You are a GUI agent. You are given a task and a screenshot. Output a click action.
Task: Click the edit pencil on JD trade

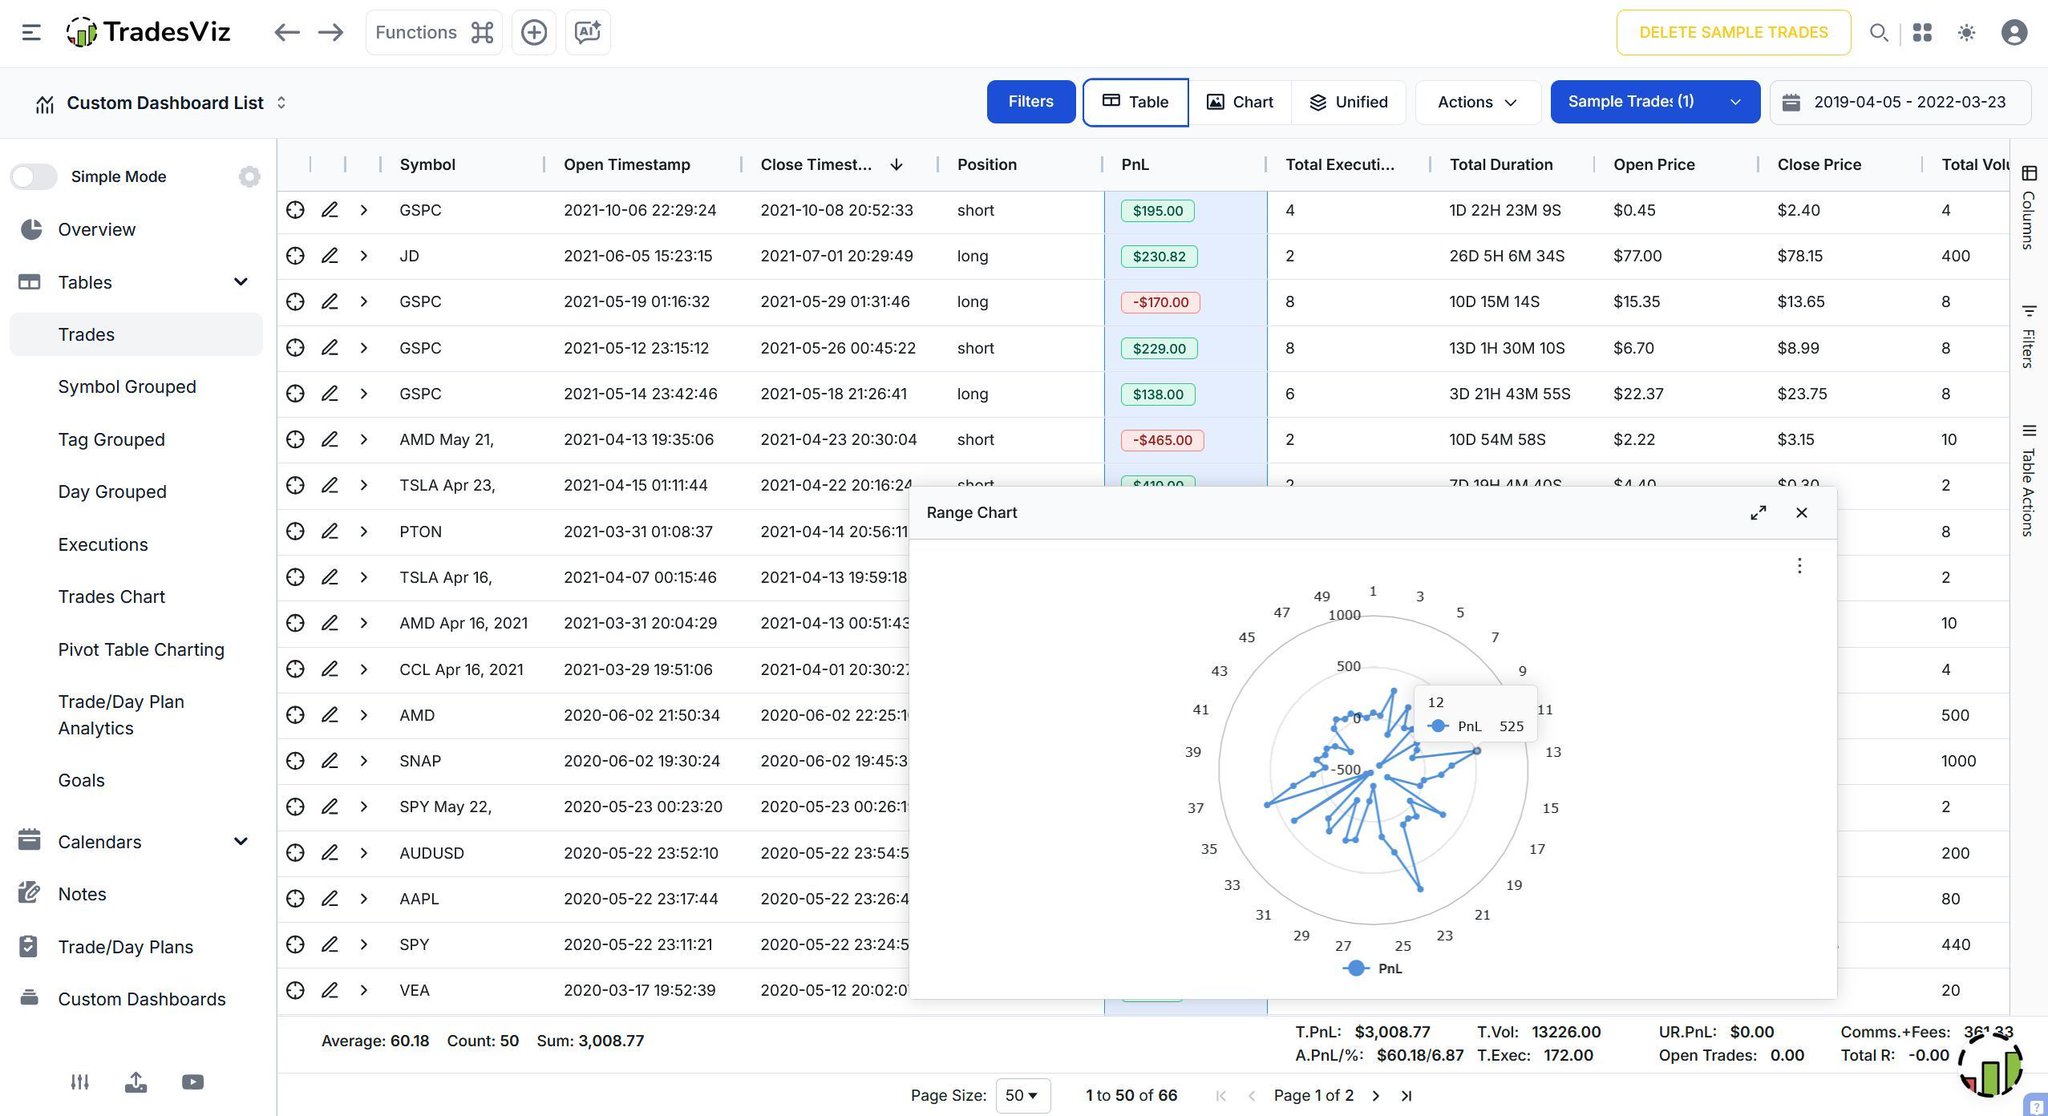click(329, 256)
